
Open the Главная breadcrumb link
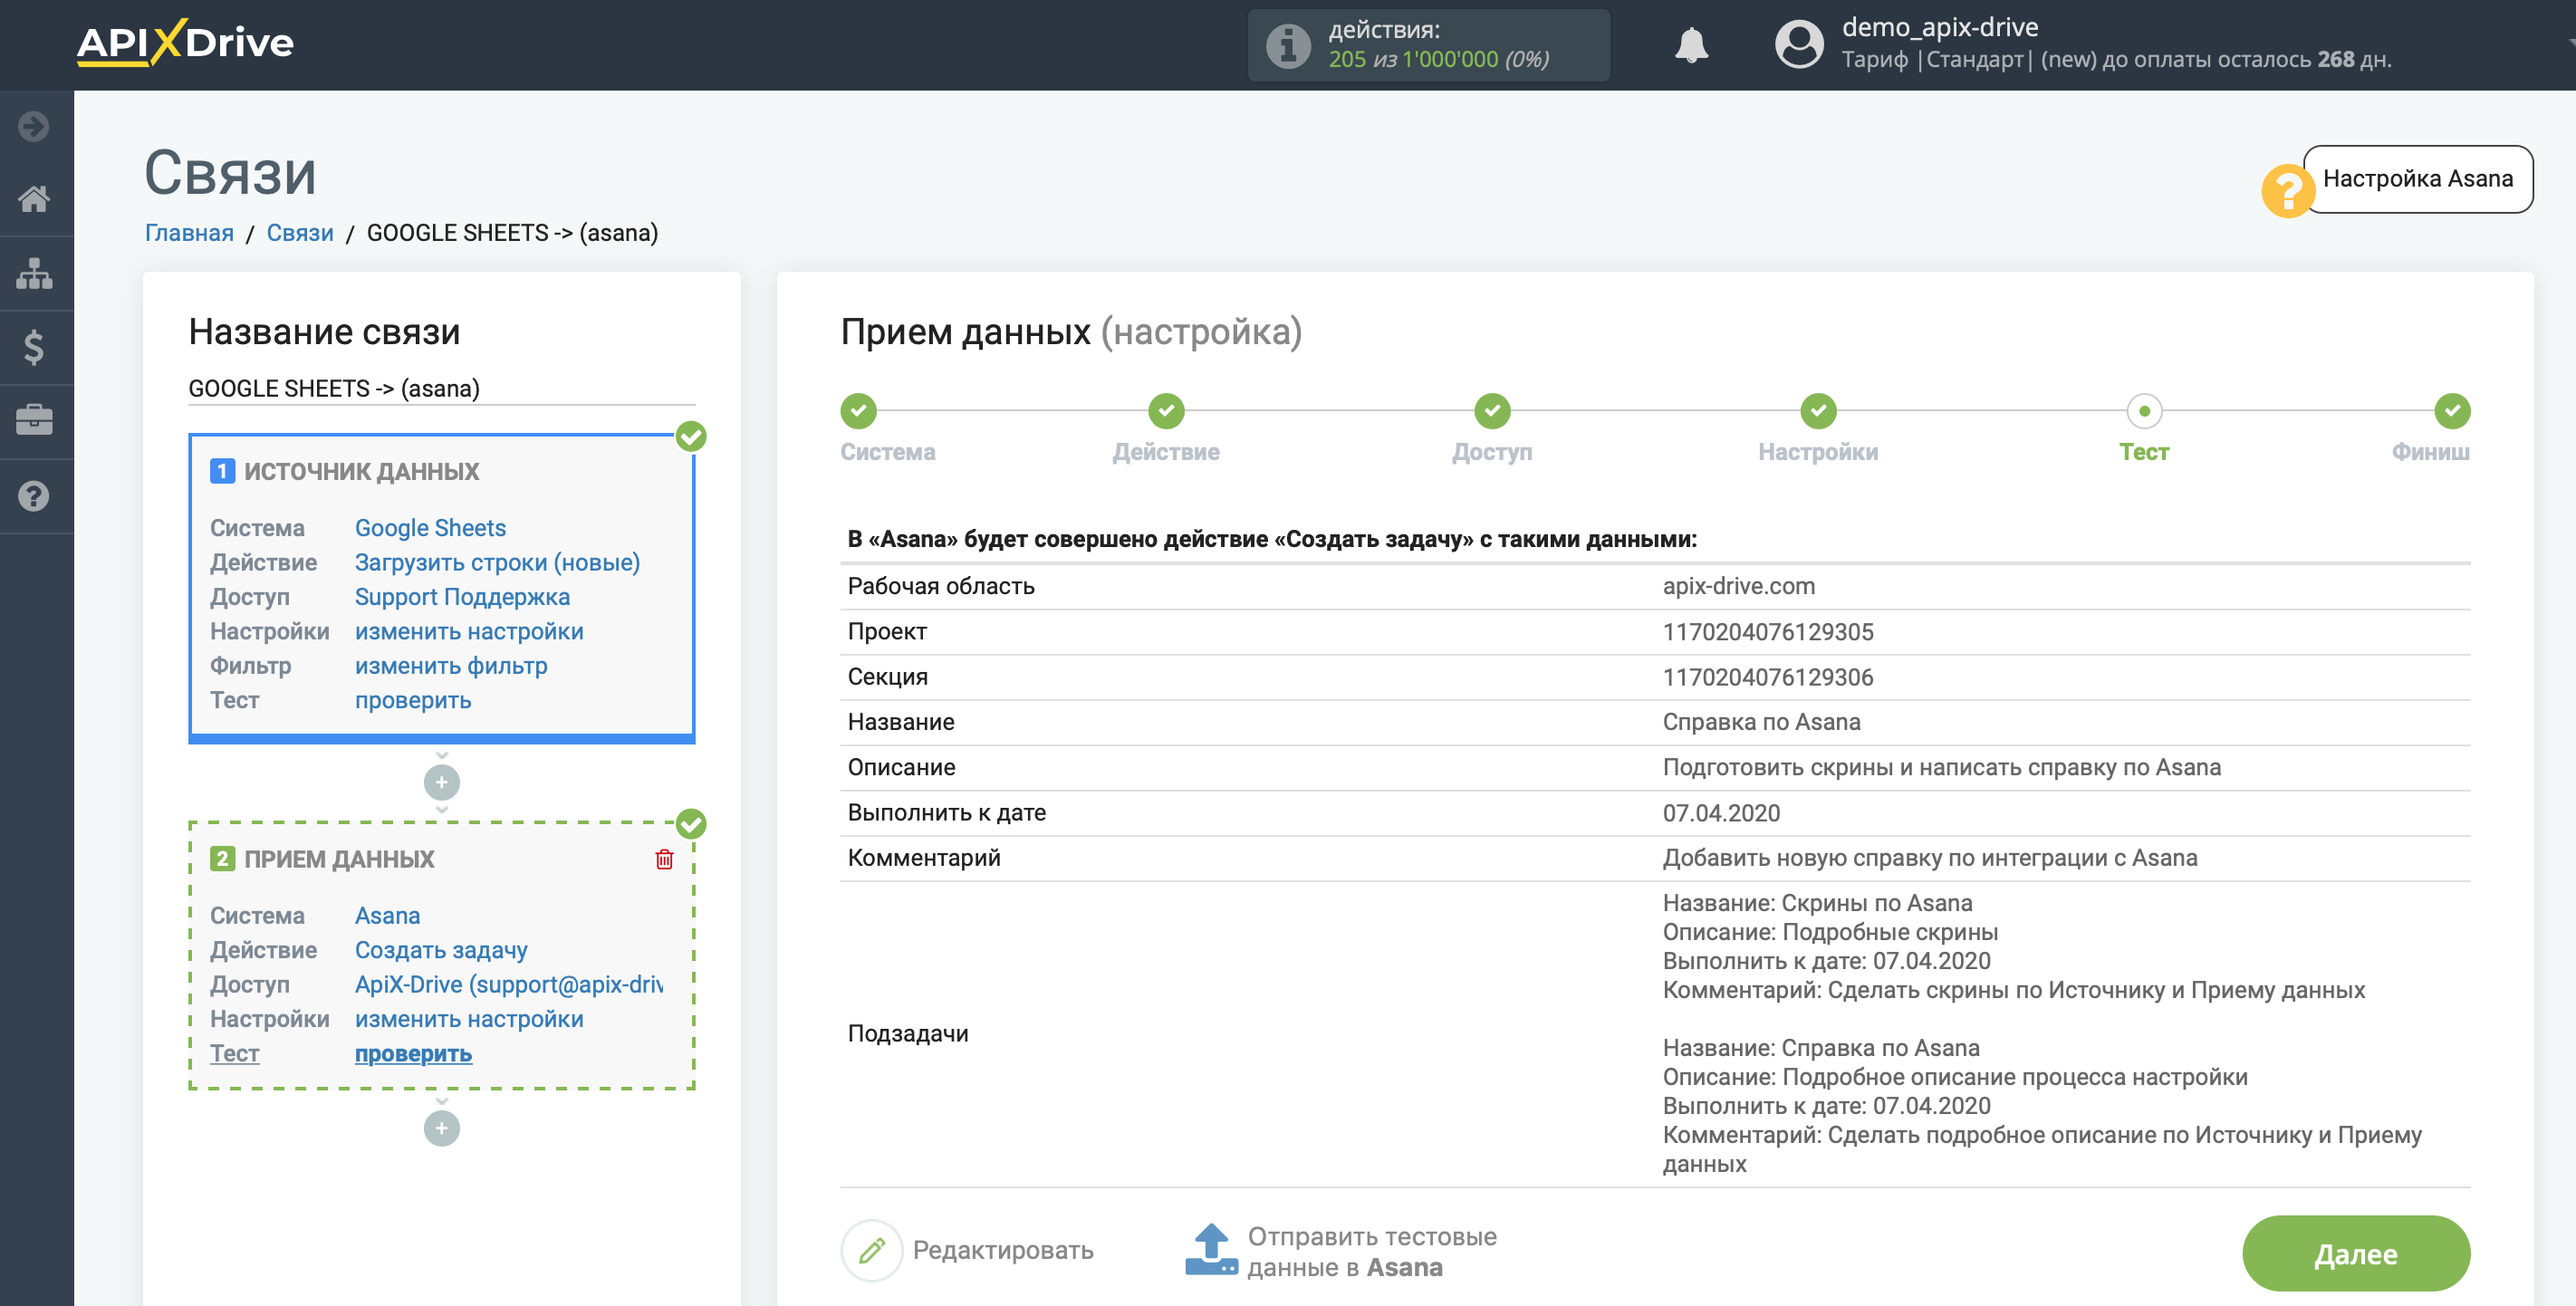pos(189,233)
